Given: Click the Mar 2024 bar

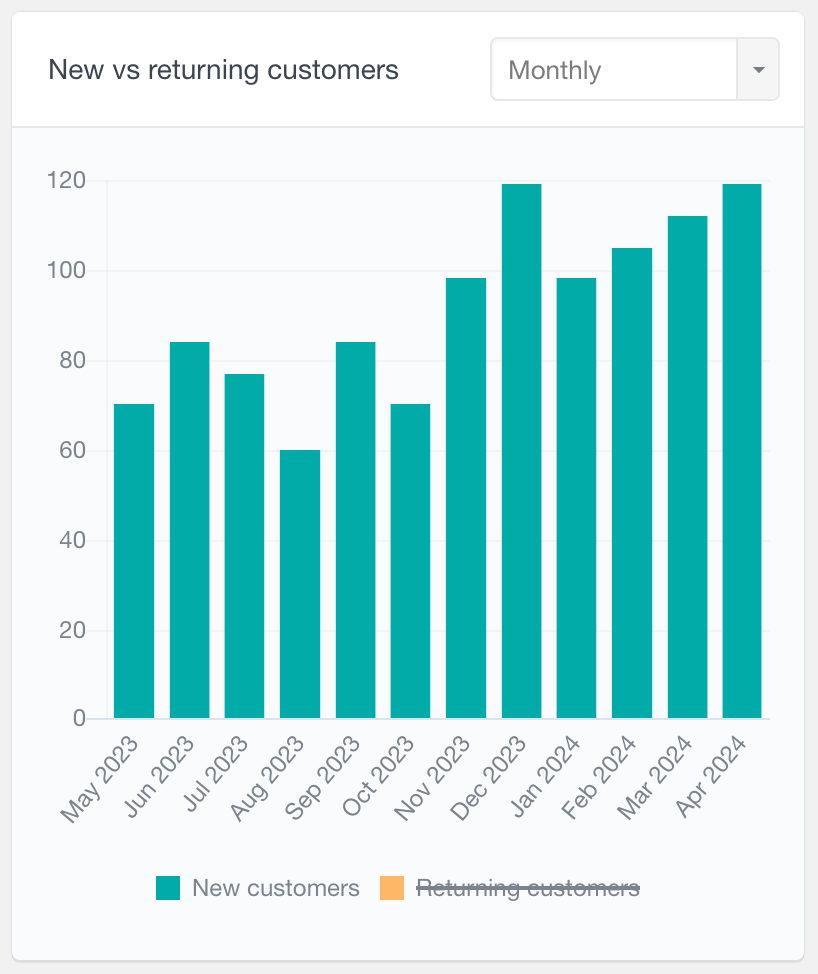Looking at the screenshot, I should click(x=688, y=467).
